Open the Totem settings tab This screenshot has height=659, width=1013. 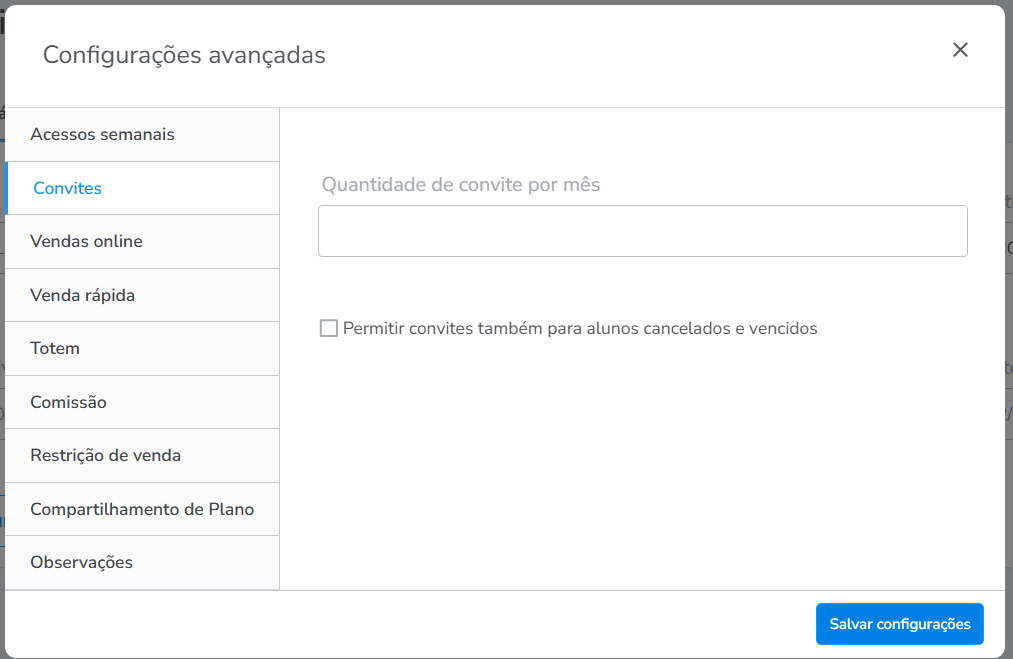tap(55, 348)
